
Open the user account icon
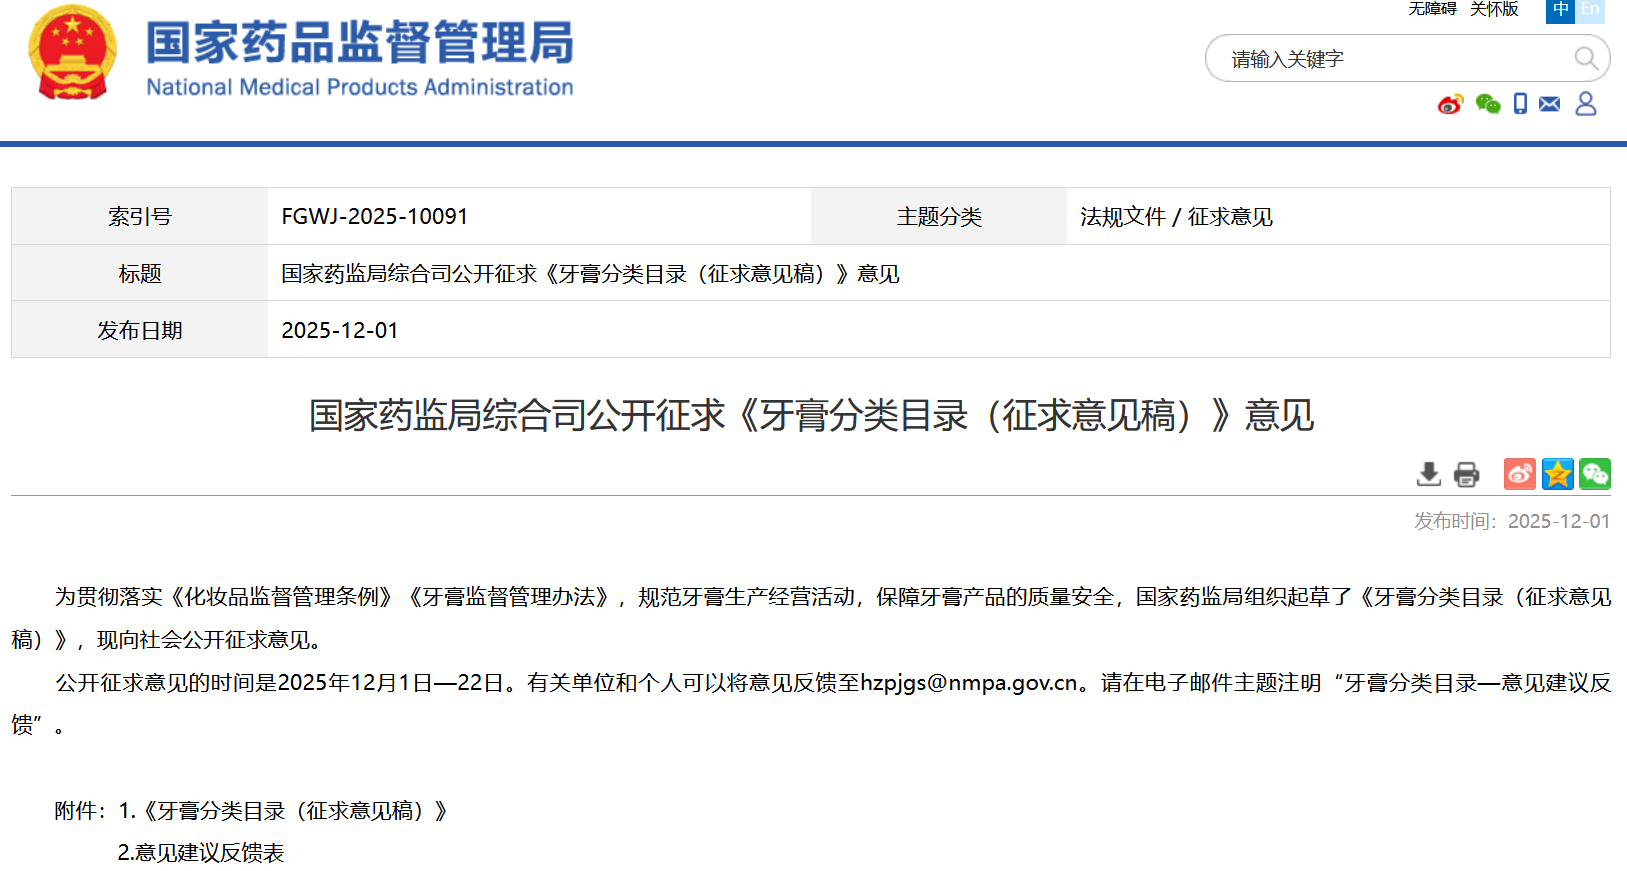[1586, 104]
